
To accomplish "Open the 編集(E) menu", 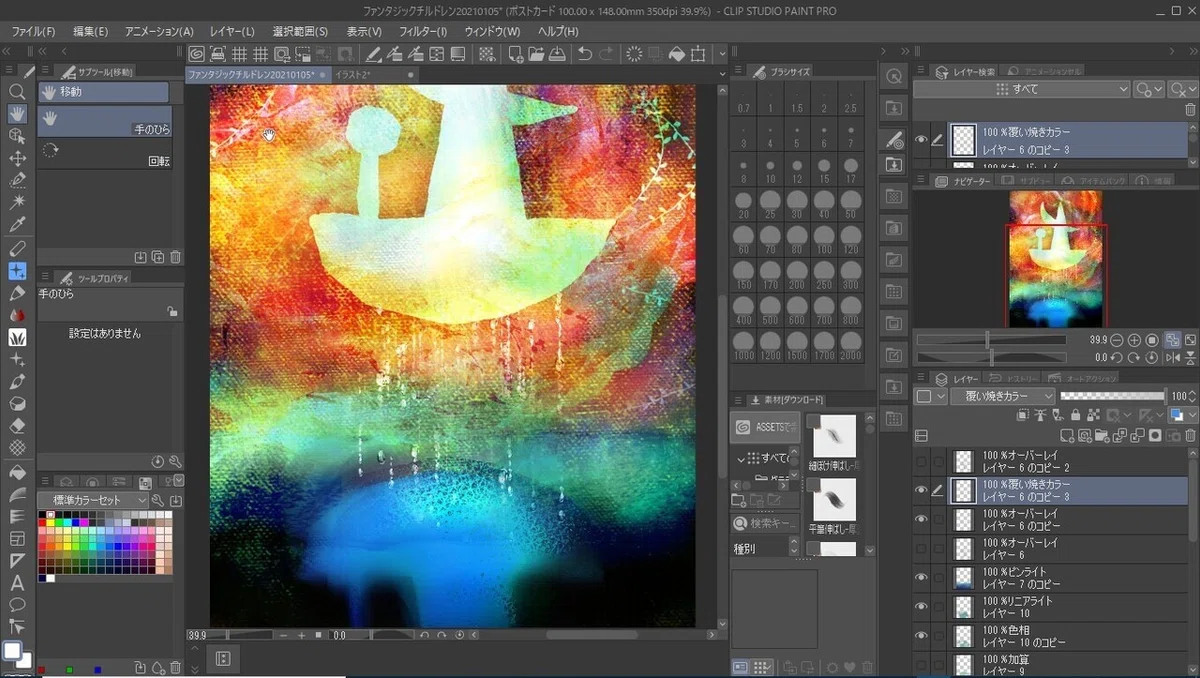I will click(x=90, y=31).
